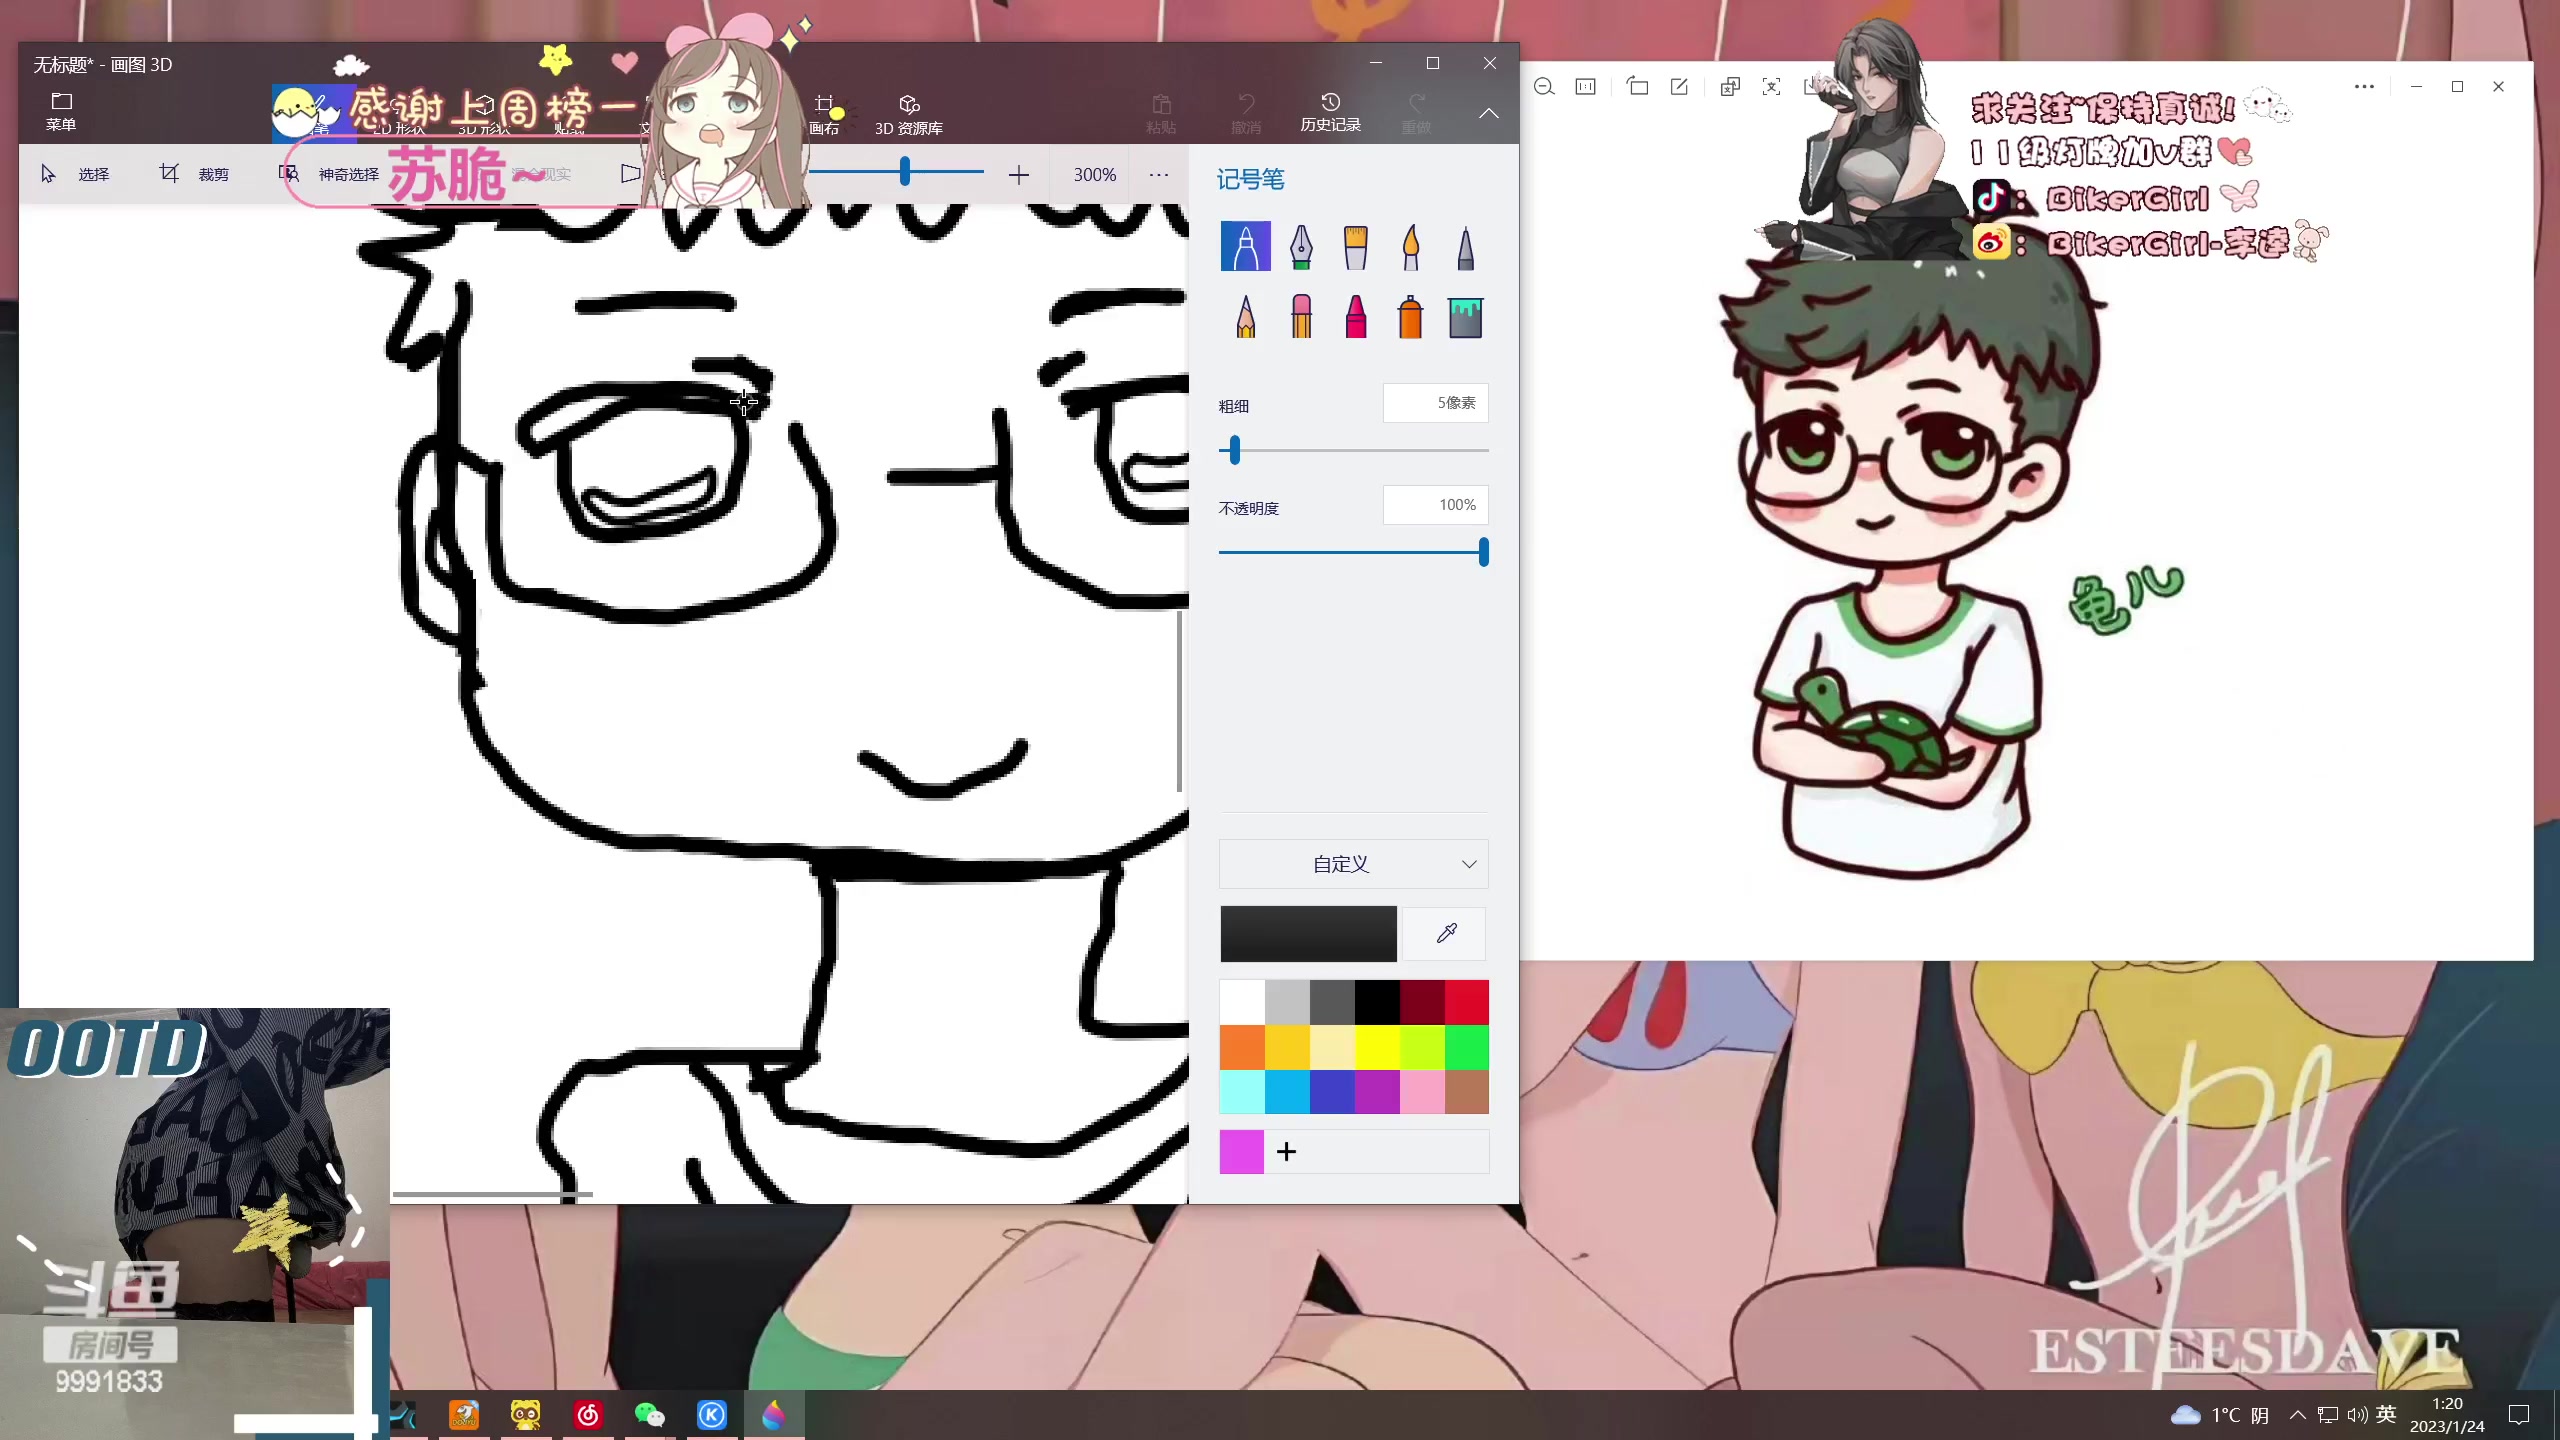The image size is (2560, 1440).
Task: Pick the bright red color swatch
Action: pos(1467,1002)
